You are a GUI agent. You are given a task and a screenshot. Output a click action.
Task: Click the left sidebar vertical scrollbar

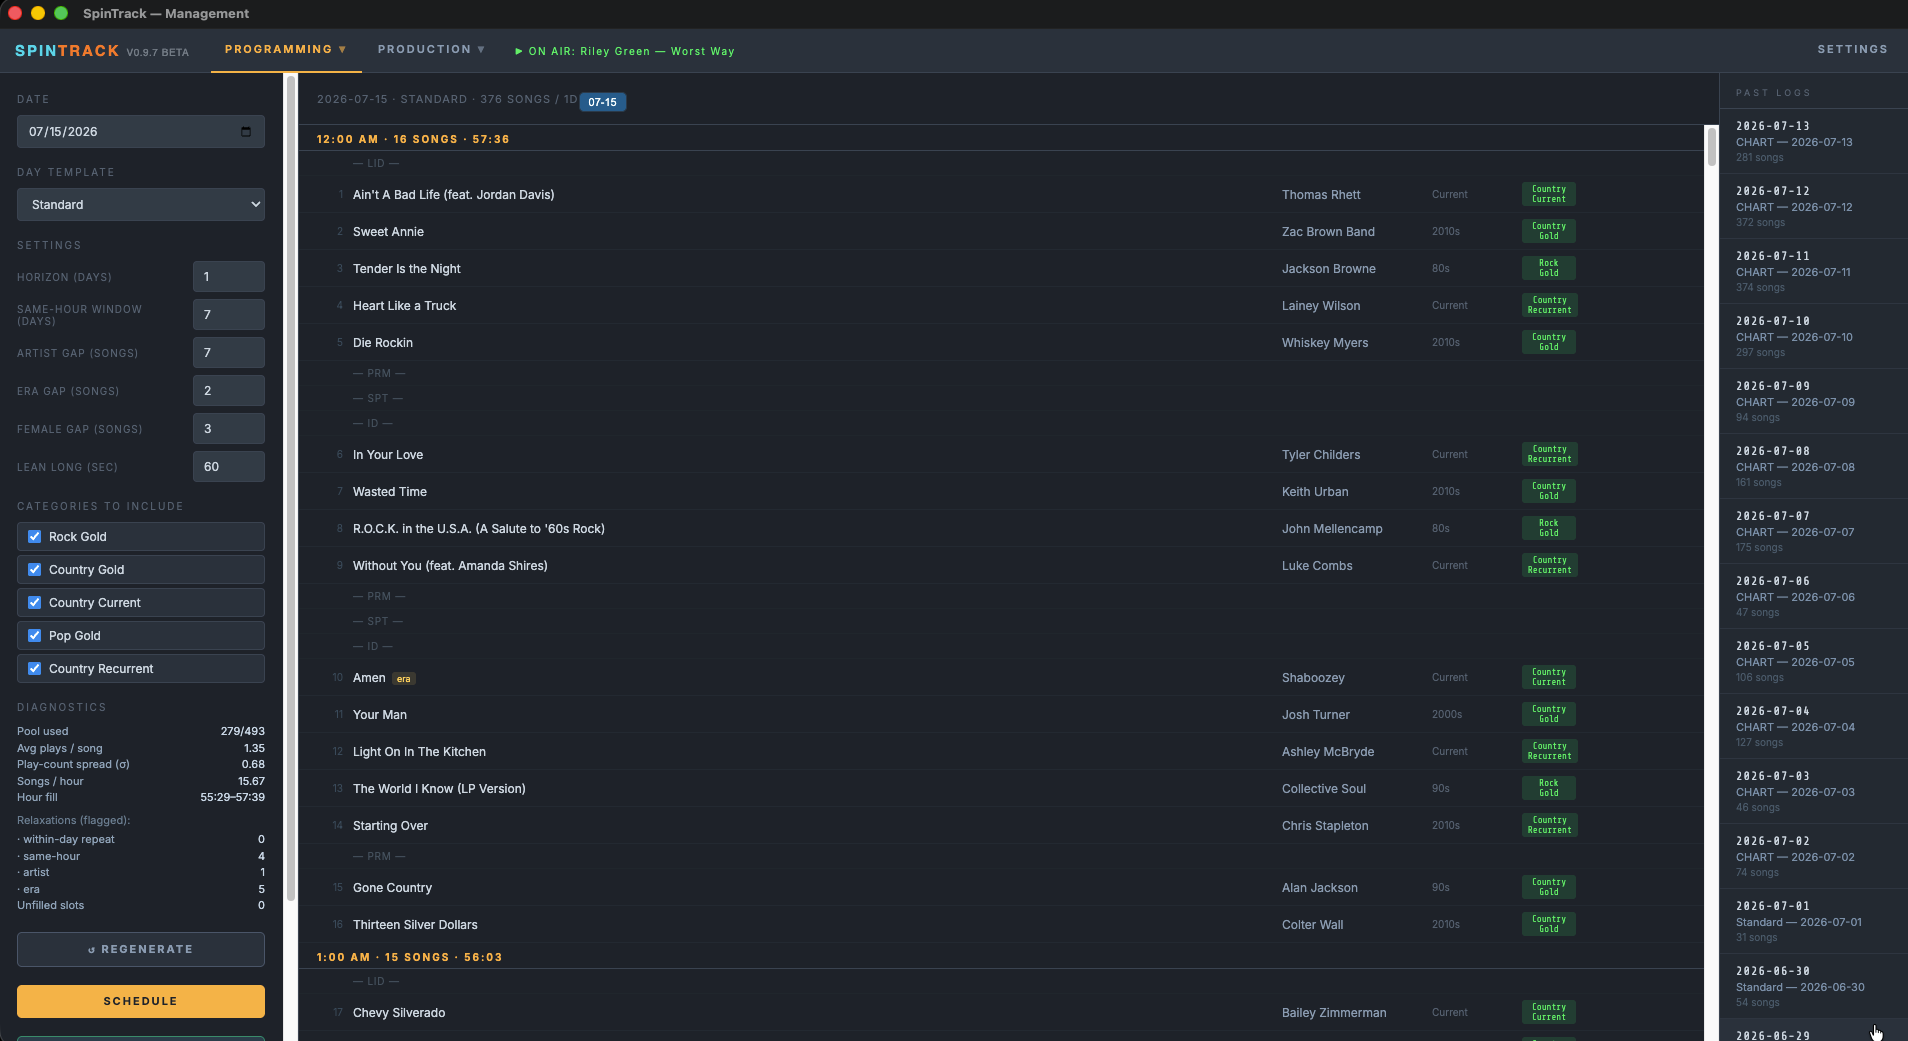click(x=291, y=488)
